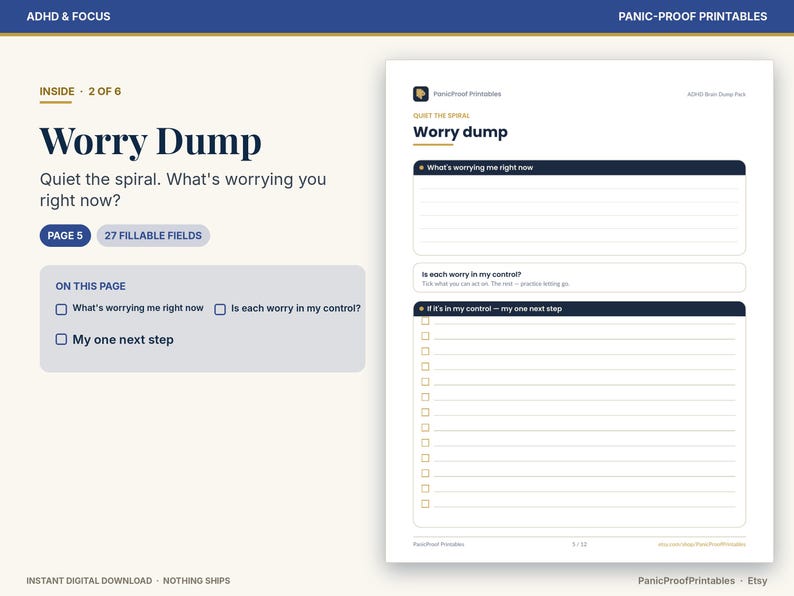794x596 pixels.
Task: Click the "INSTANT DIGITAL DOWNLOAD" footer text
Action: [x=89, y=581]
